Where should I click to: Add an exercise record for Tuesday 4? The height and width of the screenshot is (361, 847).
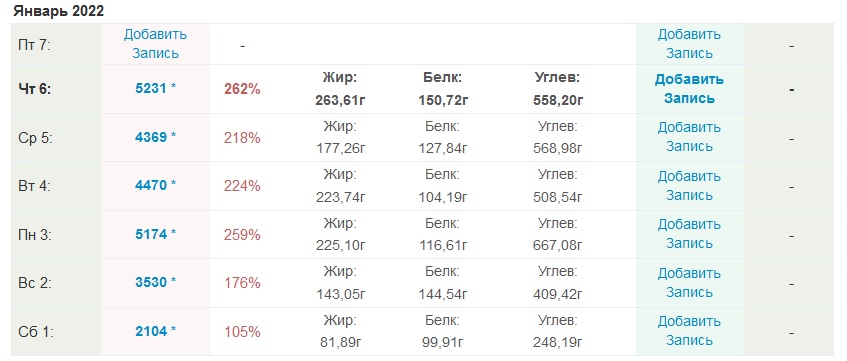[x=689, y=186]
